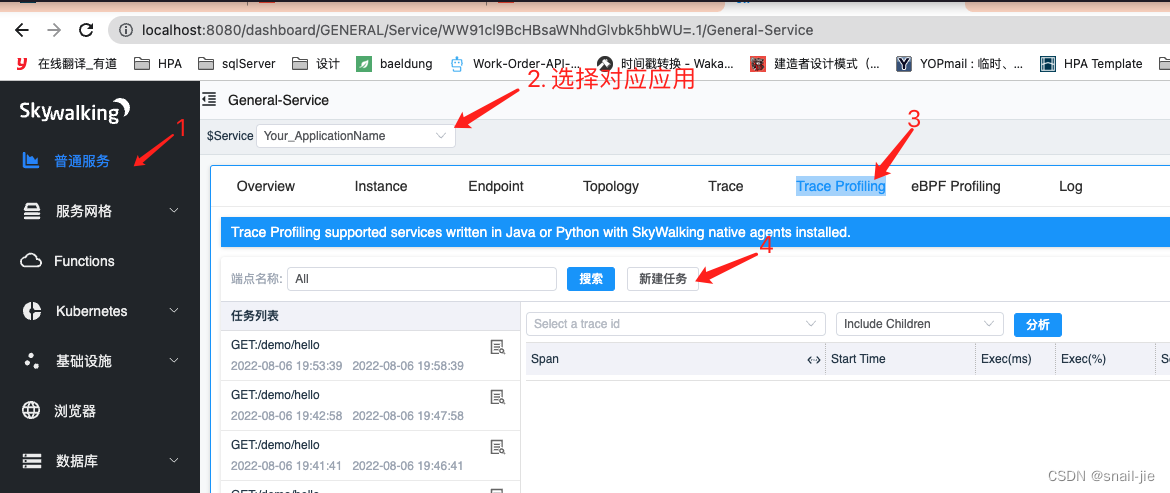Click the Functions cloud icon
Image resolution: width=1170 pixels, height=493 pixels.
tap(31, 261)
